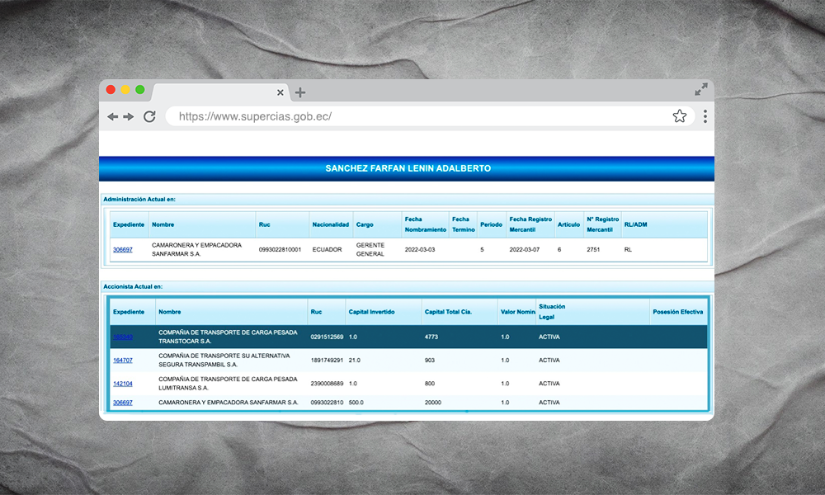825x495 pixels.
Task: Bookmark this page with the star icon
Action: (679, 116)
